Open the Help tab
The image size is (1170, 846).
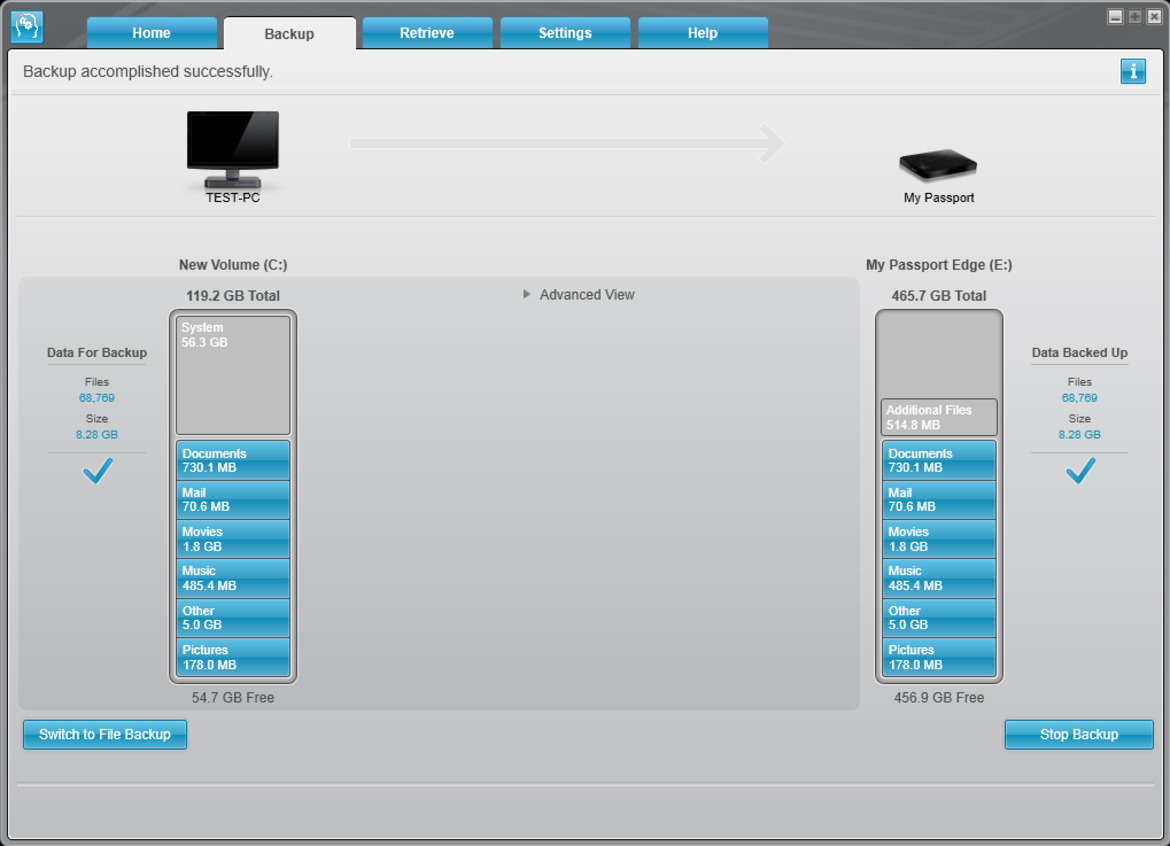[x=702, y=33]
